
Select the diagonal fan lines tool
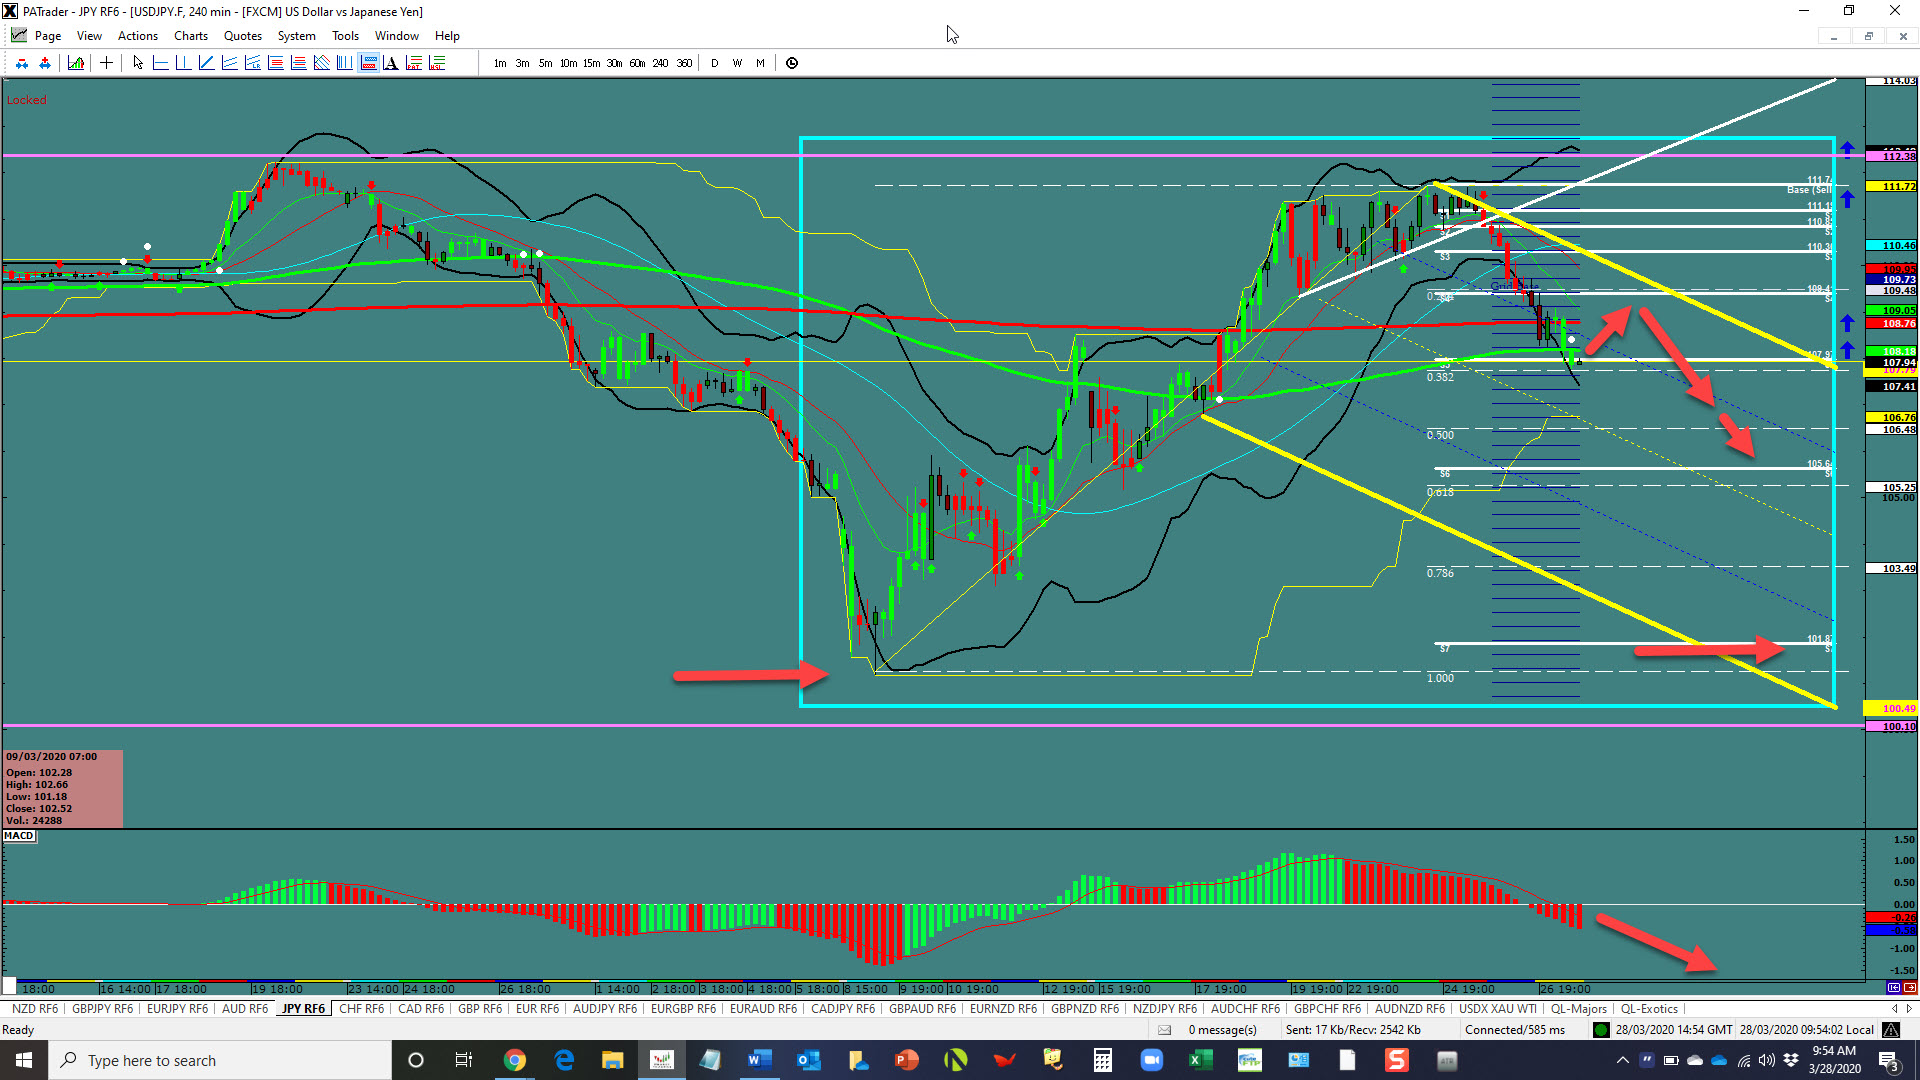coord(321,63)
